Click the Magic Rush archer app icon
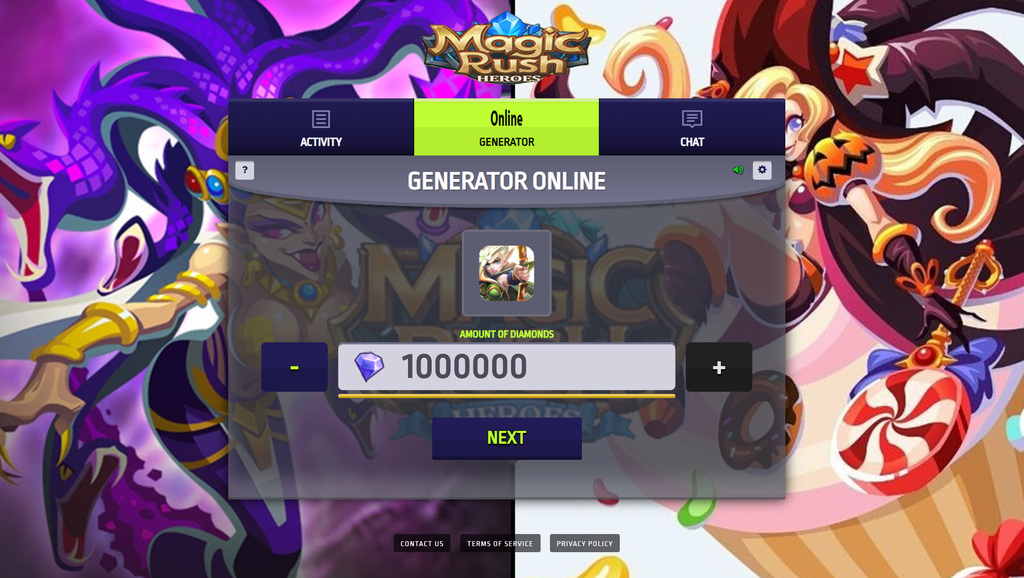The width and height of the screenshot is (1024, 578). point(507,273)
